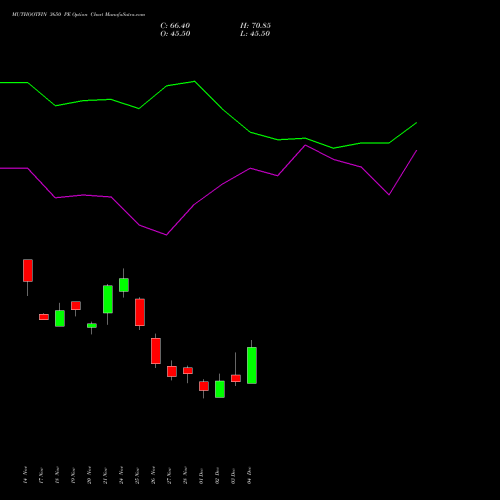
Task: Click the 27 Nov date label
Action: coord(170,475)
